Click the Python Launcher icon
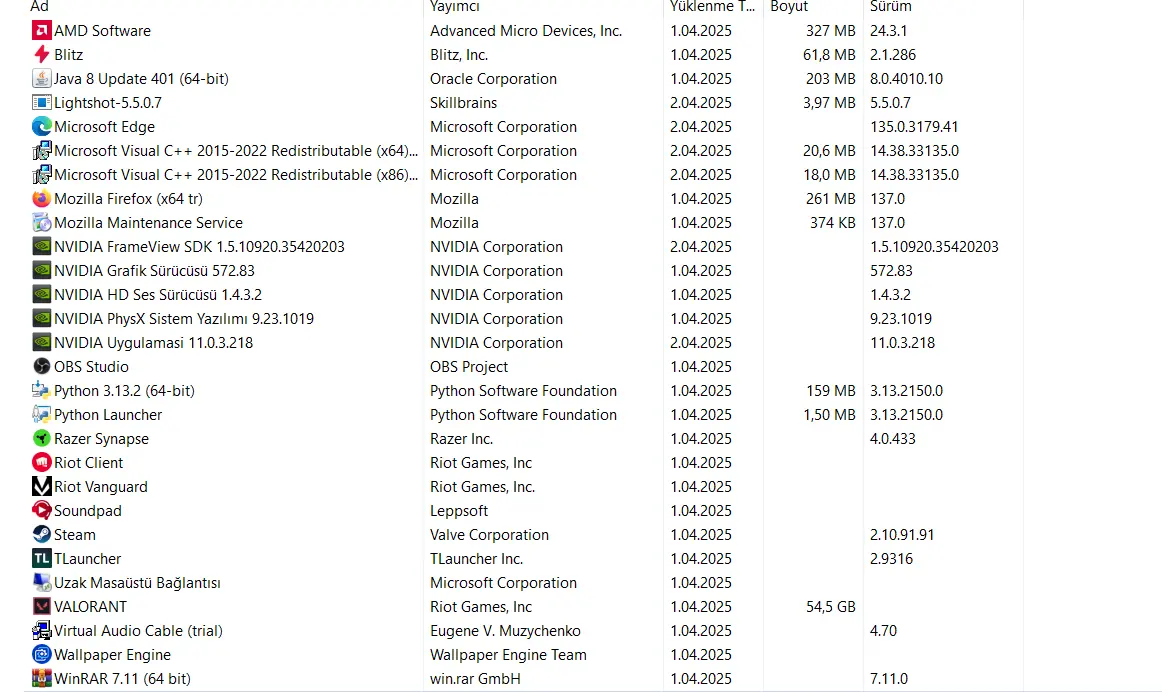The height and width of the screenshot is (692, 1162). [42, 415]
